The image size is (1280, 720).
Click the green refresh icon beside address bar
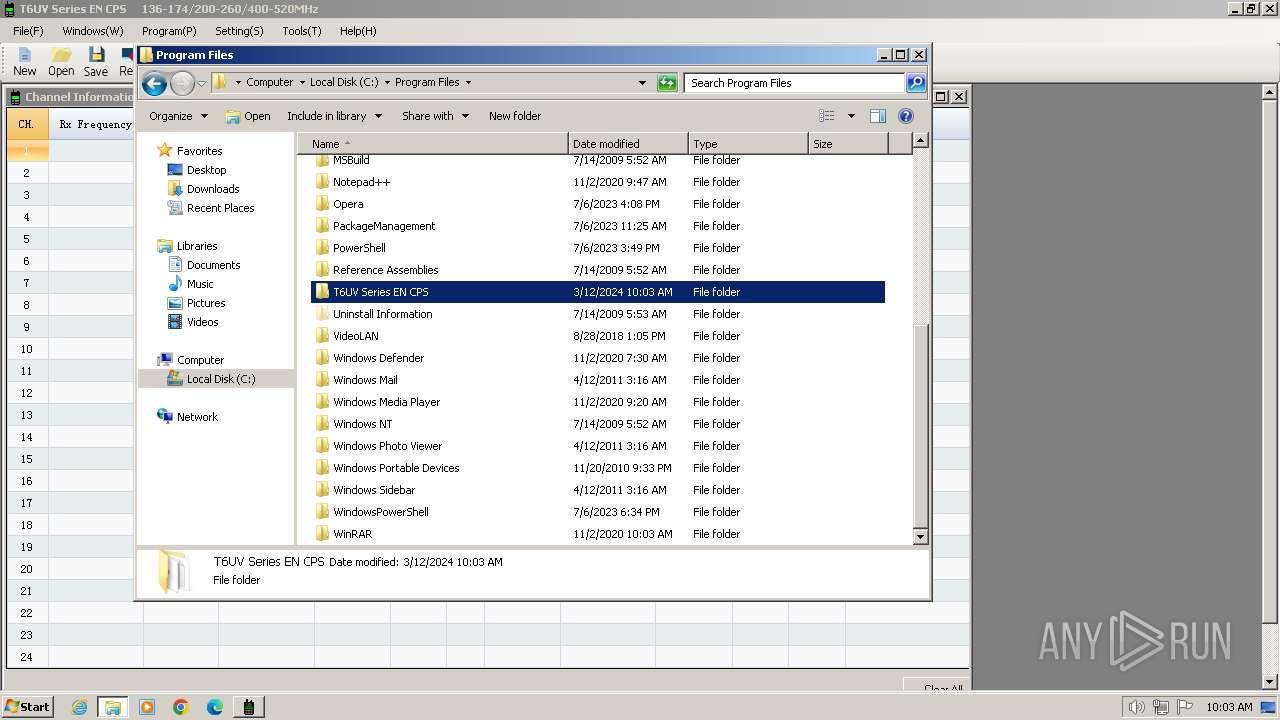coord(667,83)
